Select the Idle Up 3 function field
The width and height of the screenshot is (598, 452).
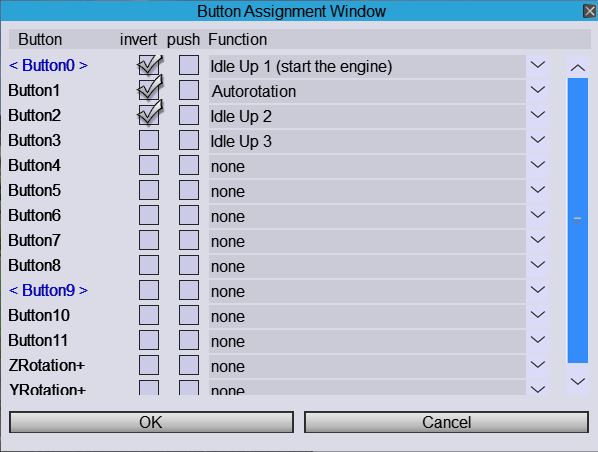pos(367,141)
